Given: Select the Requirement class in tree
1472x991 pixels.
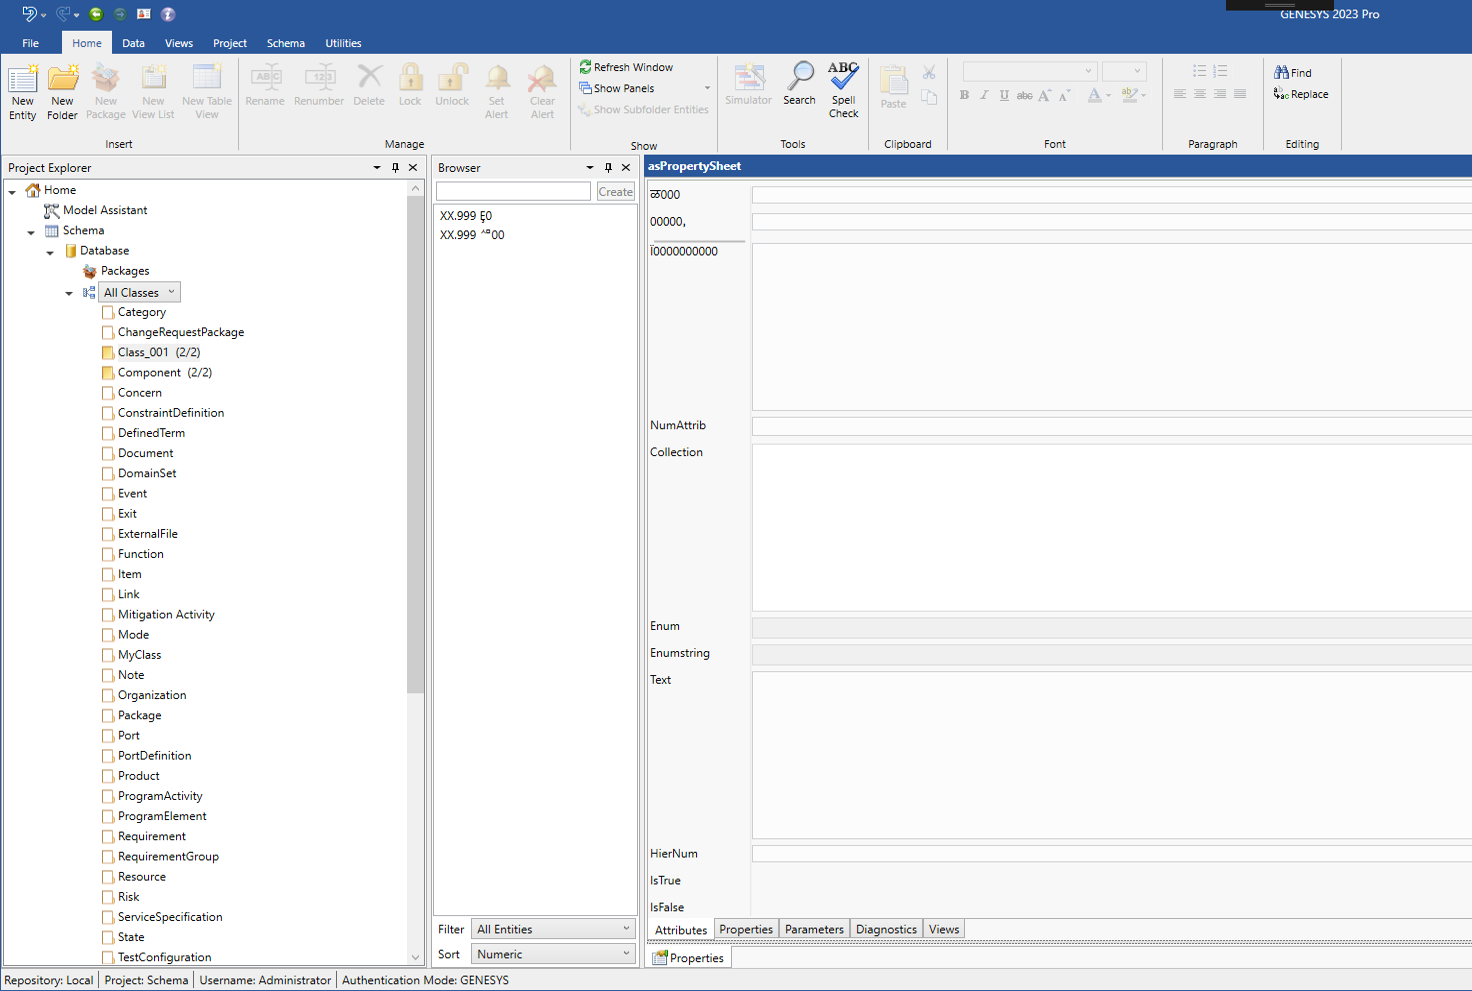Looking at the screenshot, I should pos(151,836).
